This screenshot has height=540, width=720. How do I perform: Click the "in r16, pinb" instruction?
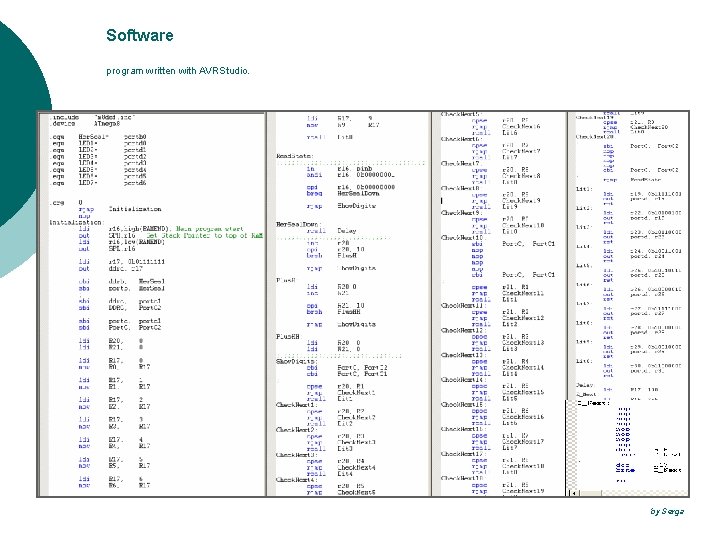339,169
